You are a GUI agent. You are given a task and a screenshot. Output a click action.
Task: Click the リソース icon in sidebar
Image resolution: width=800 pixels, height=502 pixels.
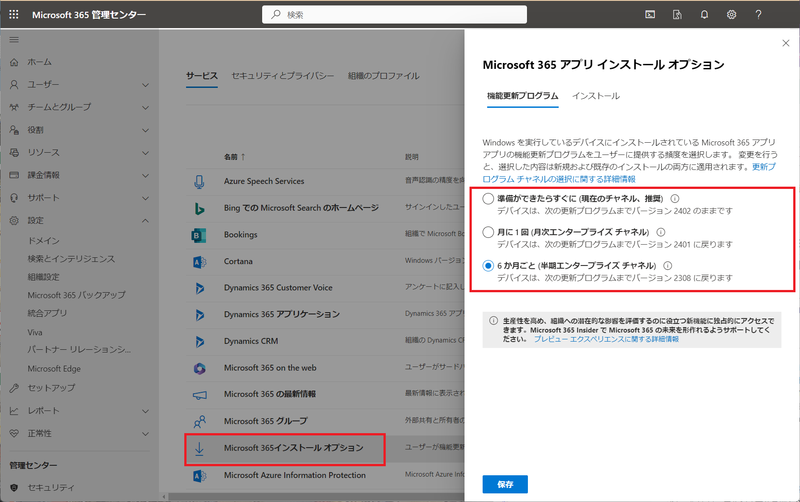14,153
